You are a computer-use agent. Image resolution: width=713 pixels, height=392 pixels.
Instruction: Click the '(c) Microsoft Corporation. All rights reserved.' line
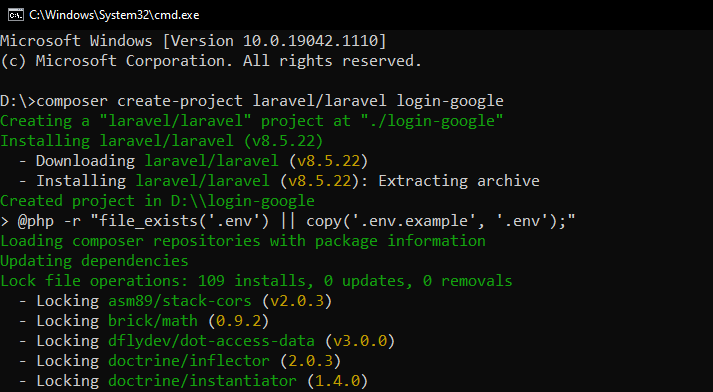click(211, 61)
